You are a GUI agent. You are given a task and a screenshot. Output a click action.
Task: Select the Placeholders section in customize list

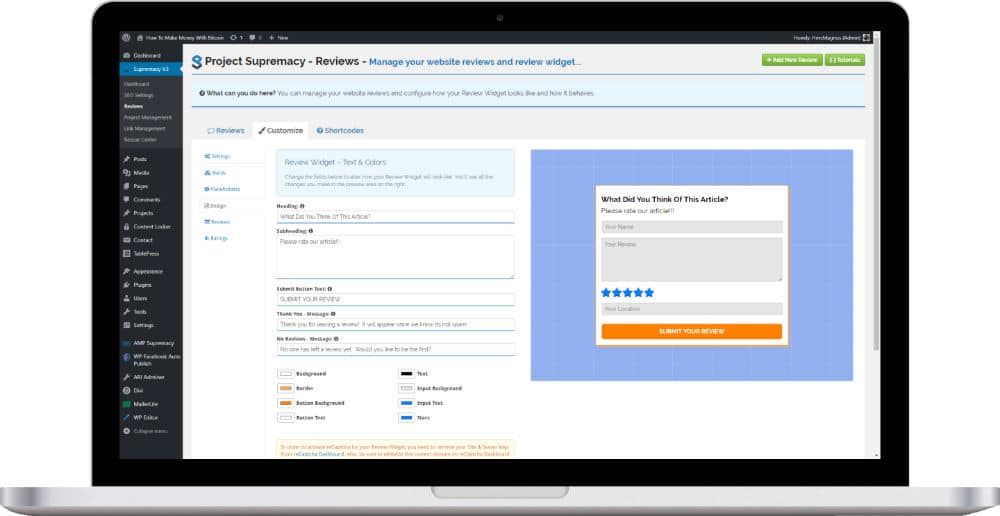222,189
